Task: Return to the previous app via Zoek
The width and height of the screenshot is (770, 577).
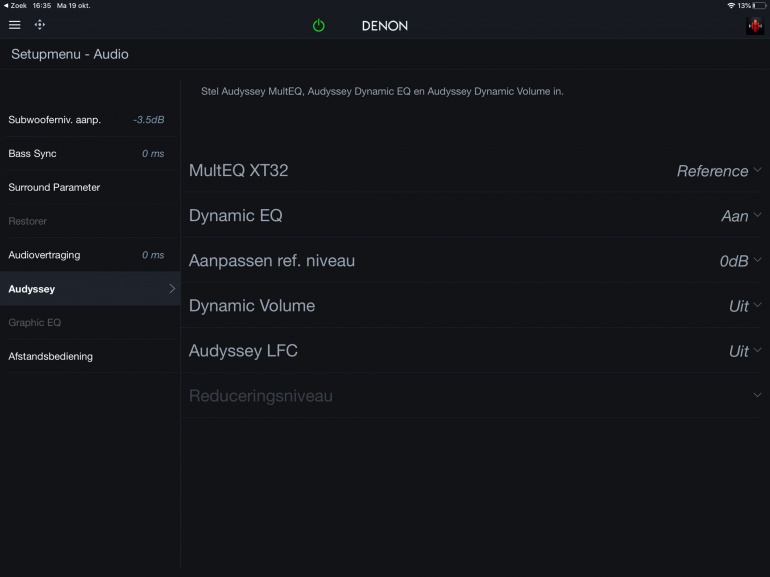Action: (x=15, y=5)
